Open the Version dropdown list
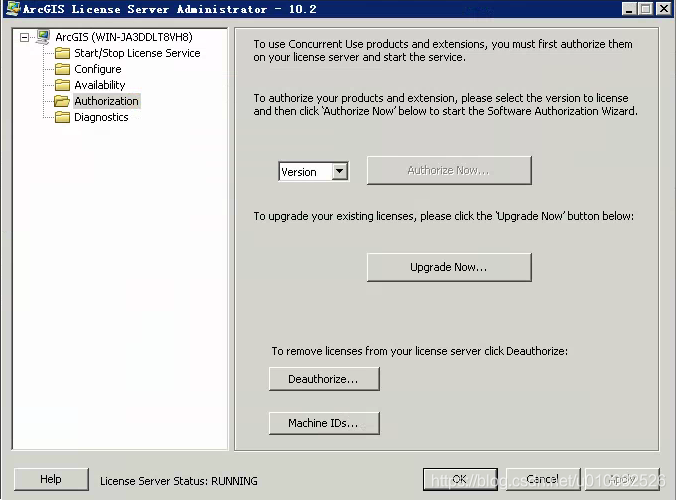This screenshot has height=500, width=676. 340,171
